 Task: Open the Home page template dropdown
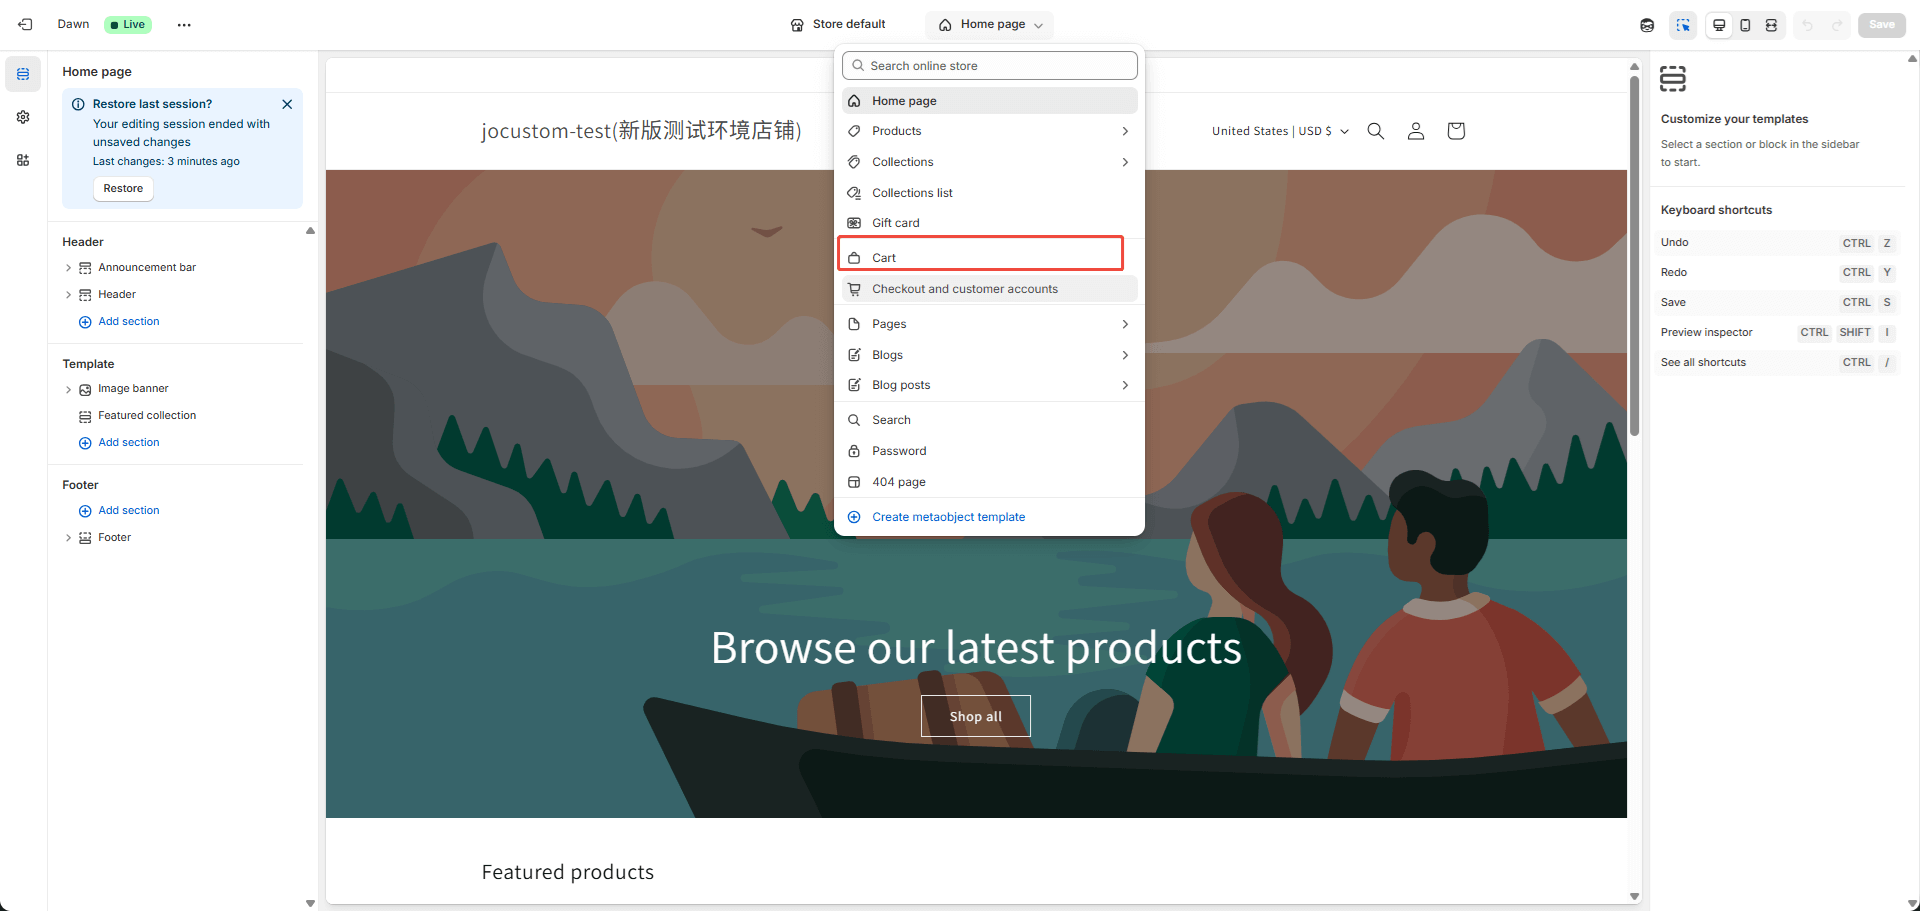[990, 25]
